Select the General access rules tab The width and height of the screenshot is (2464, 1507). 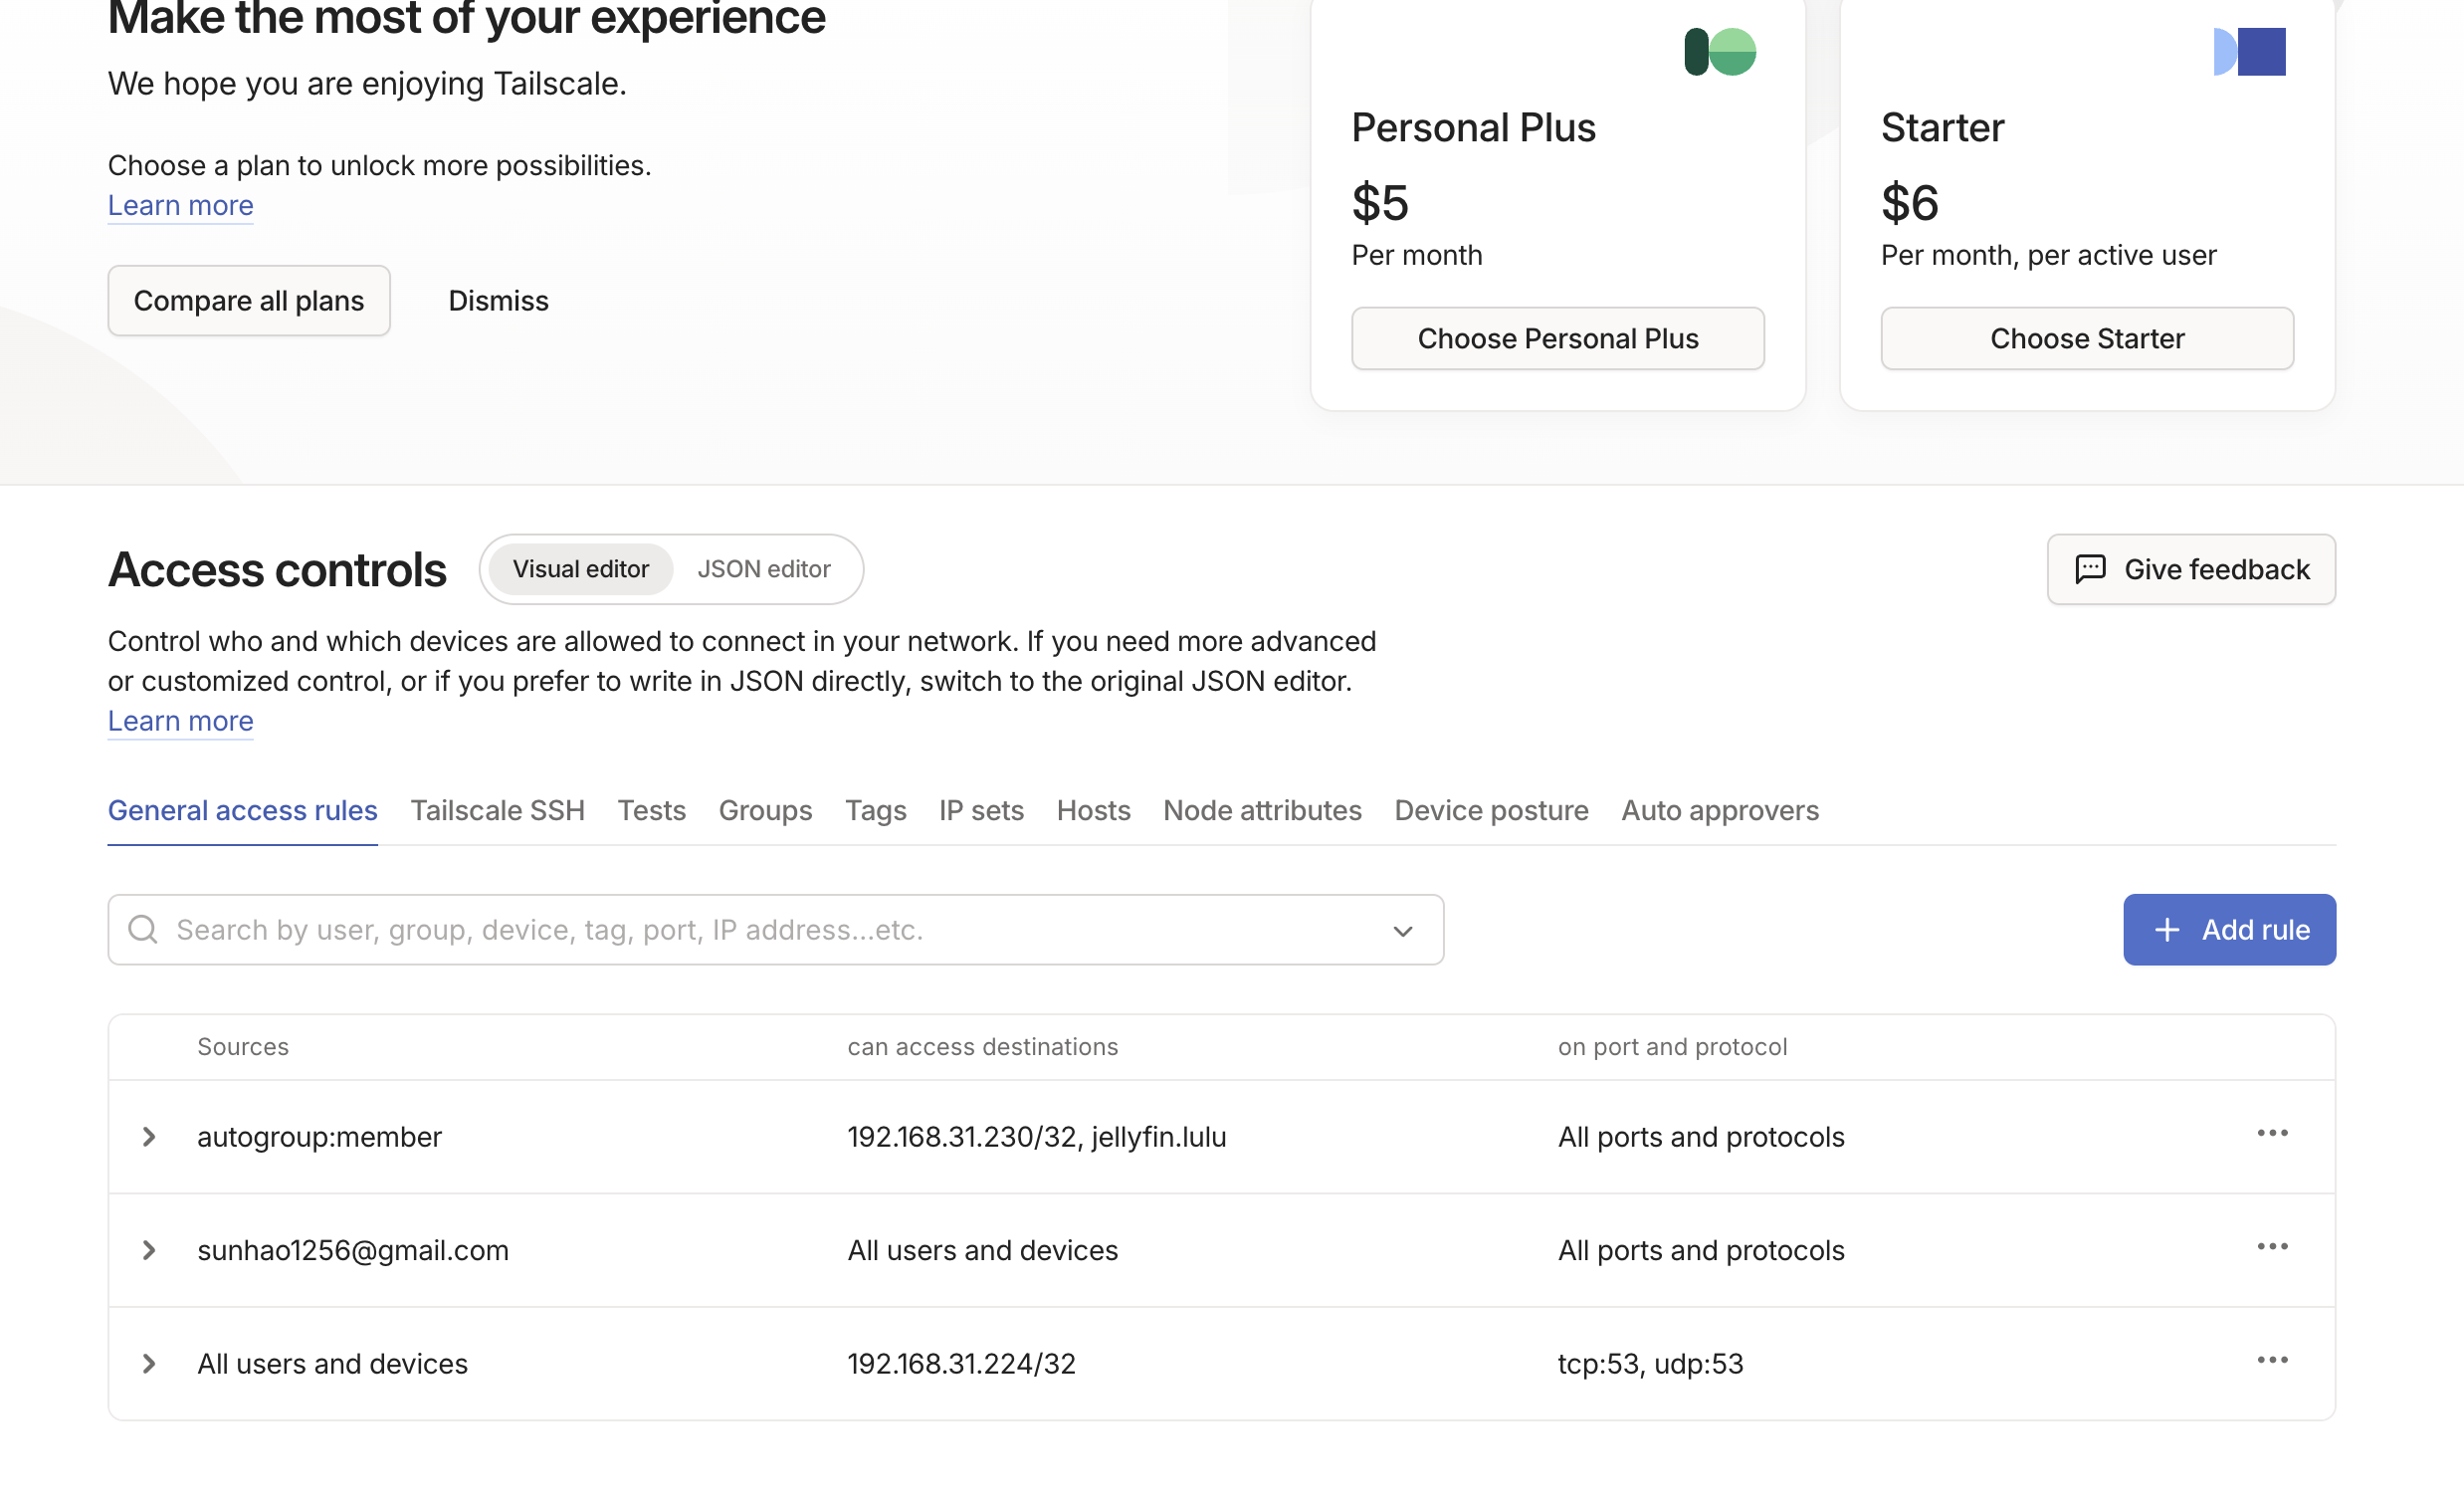[x=243, y=811]
